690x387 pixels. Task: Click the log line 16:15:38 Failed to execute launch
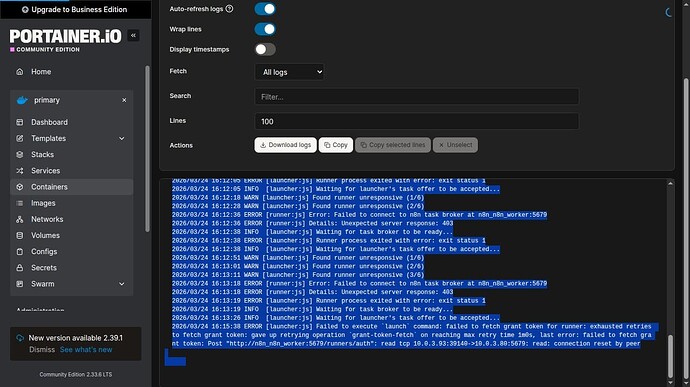pyautogui.click(x=414, y=335)
